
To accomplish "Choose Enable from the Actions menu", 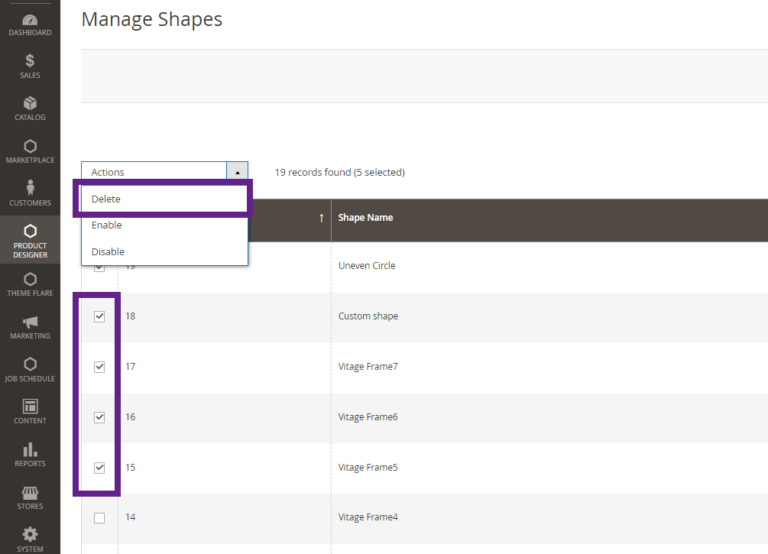I will point(106,225).
